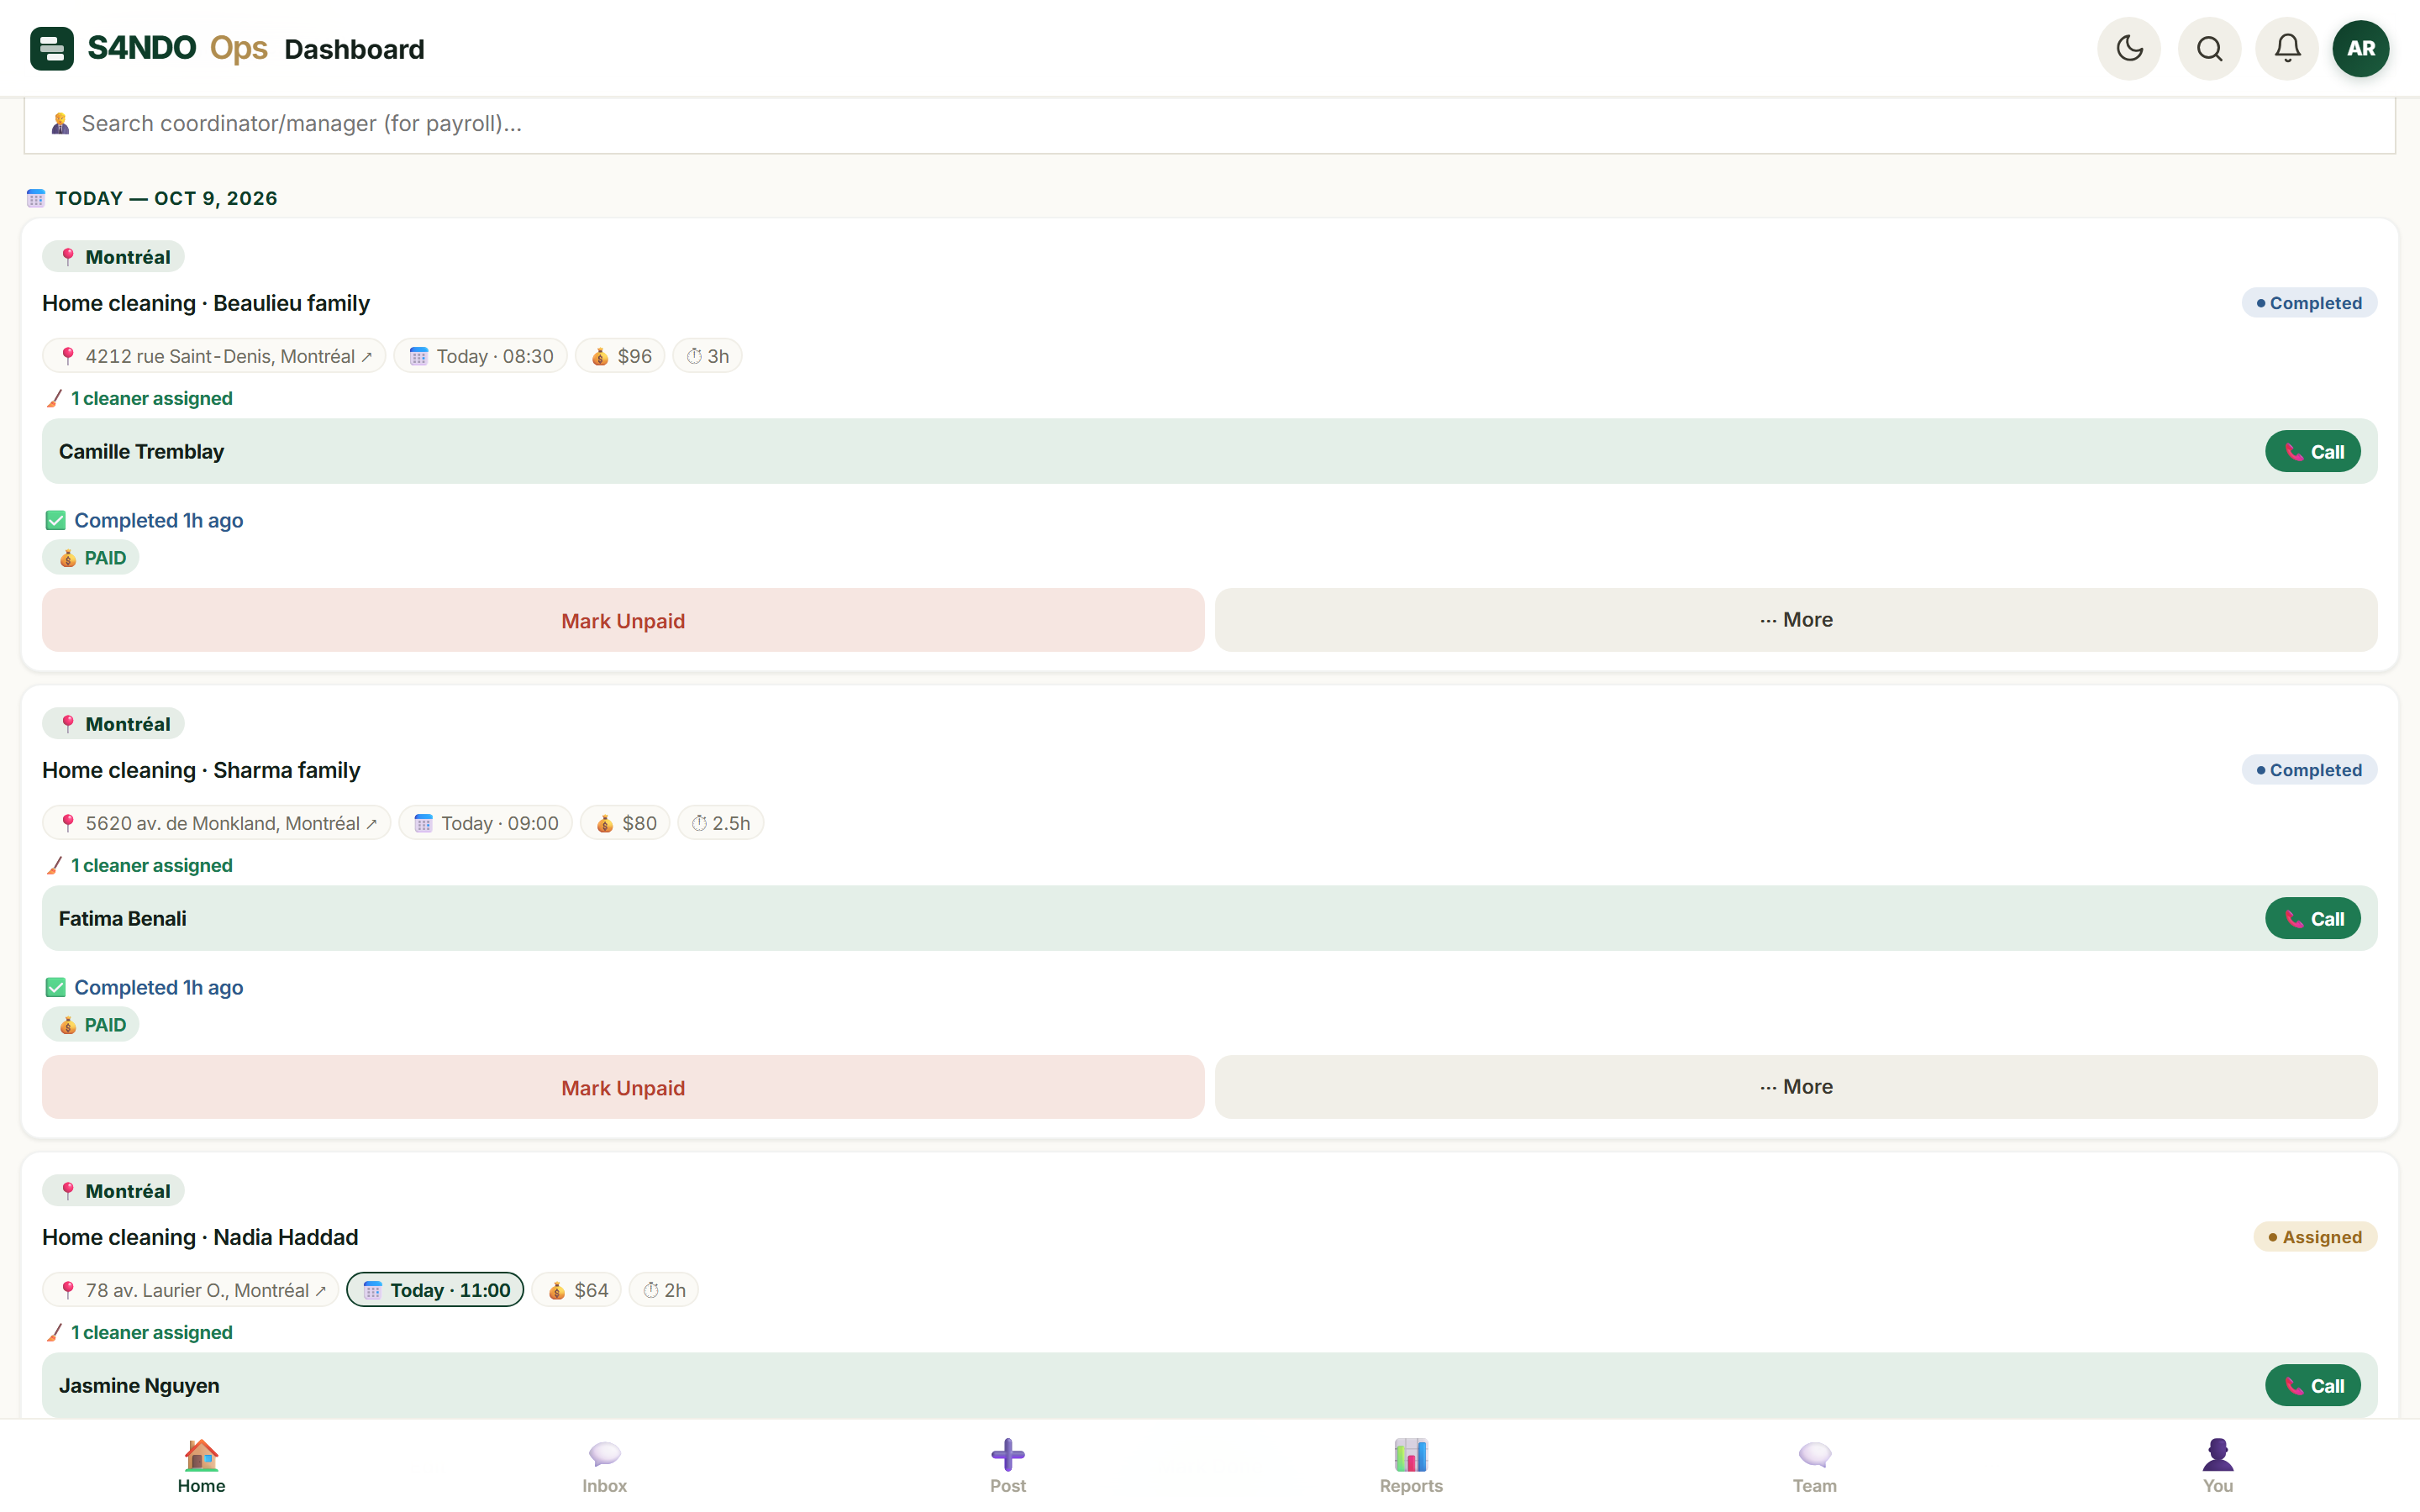Click the S4NDO logo icon
This screenshot has width=2420, height=1512.
pyautogui.click(x=52, y=48)
